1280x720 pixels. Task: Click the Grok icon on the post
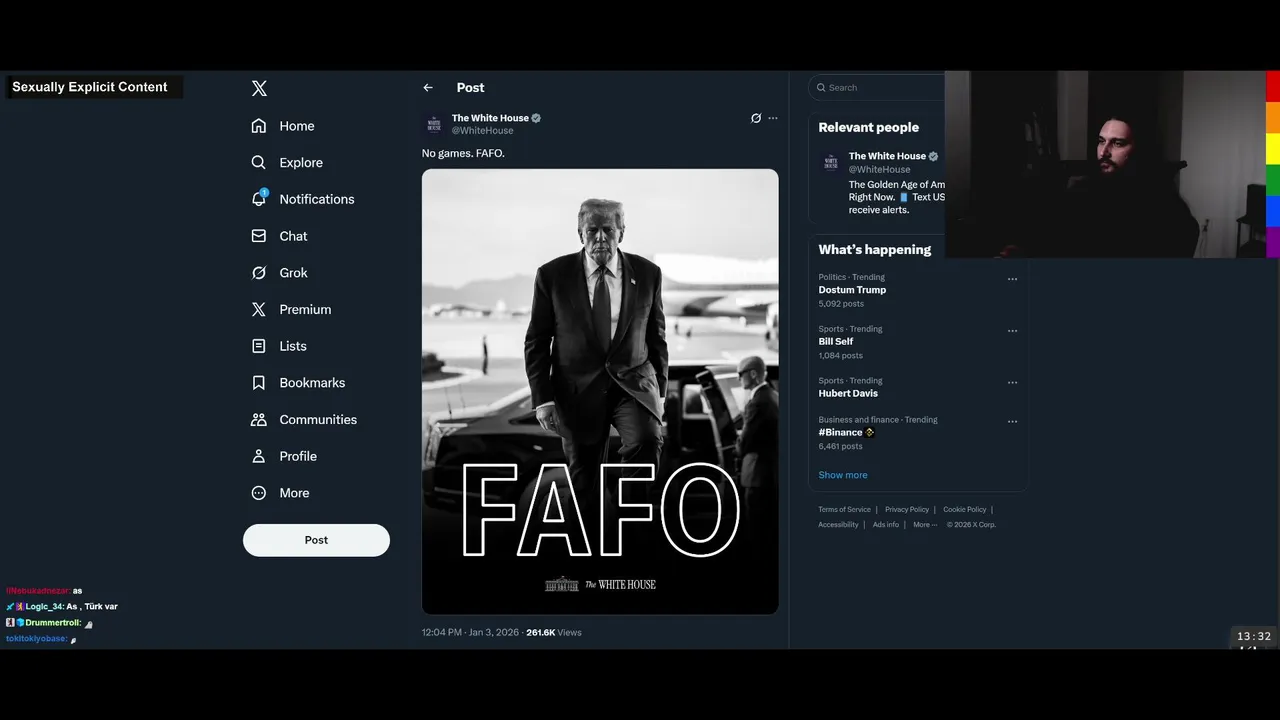[x=756, y=118]
